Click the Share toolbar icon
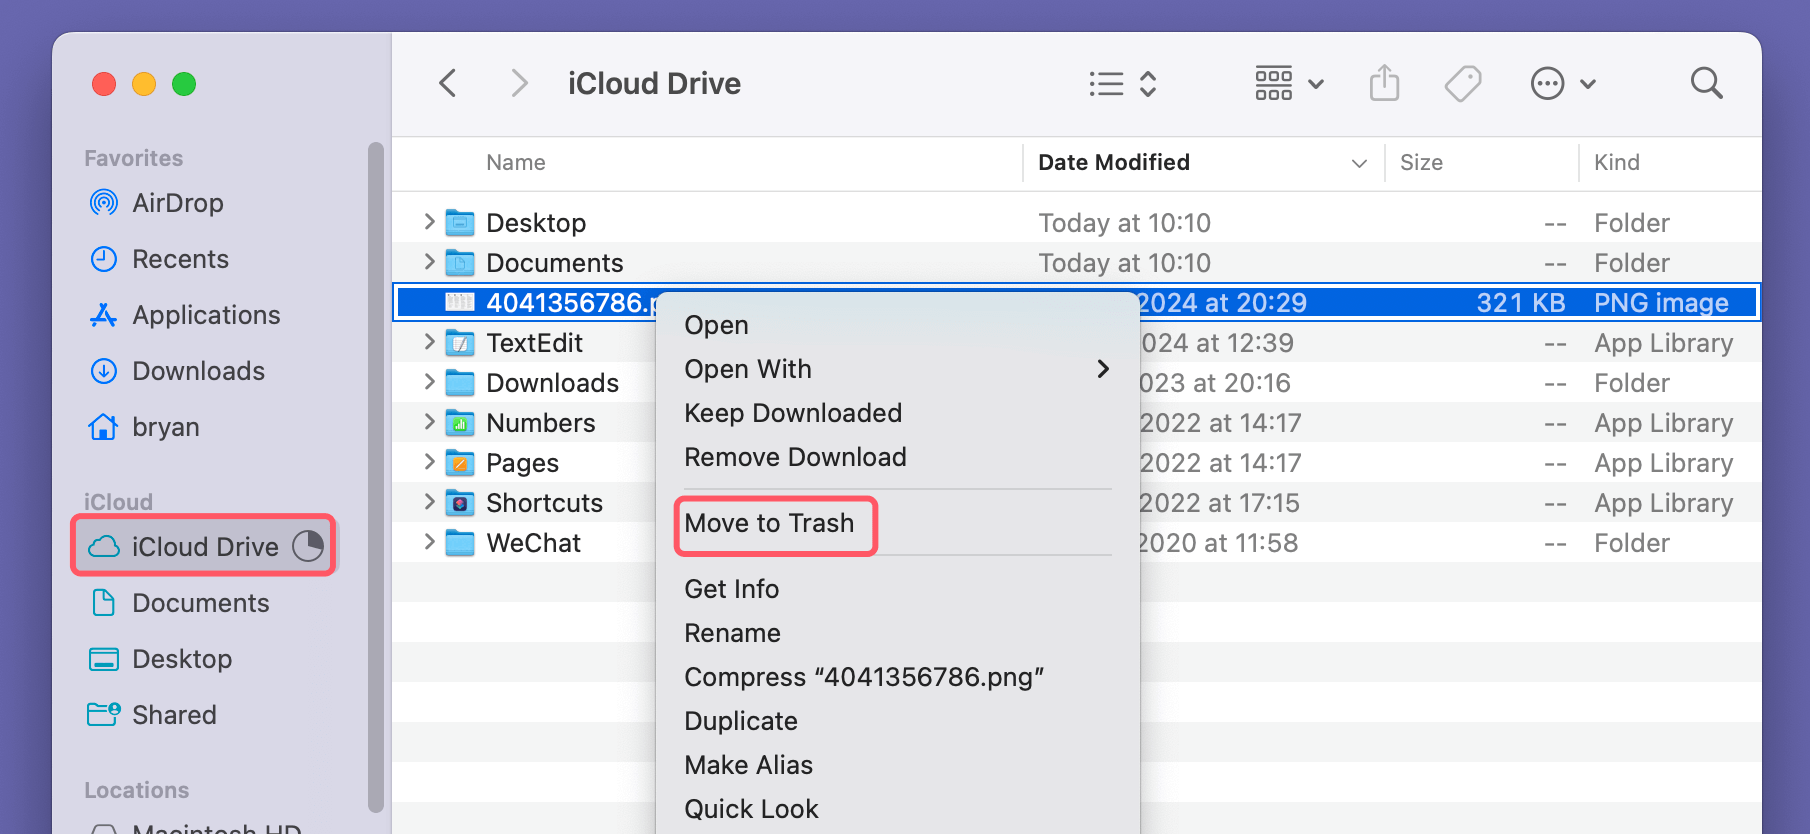Screen dimensions: 1810x834 tap(1384, 83)
